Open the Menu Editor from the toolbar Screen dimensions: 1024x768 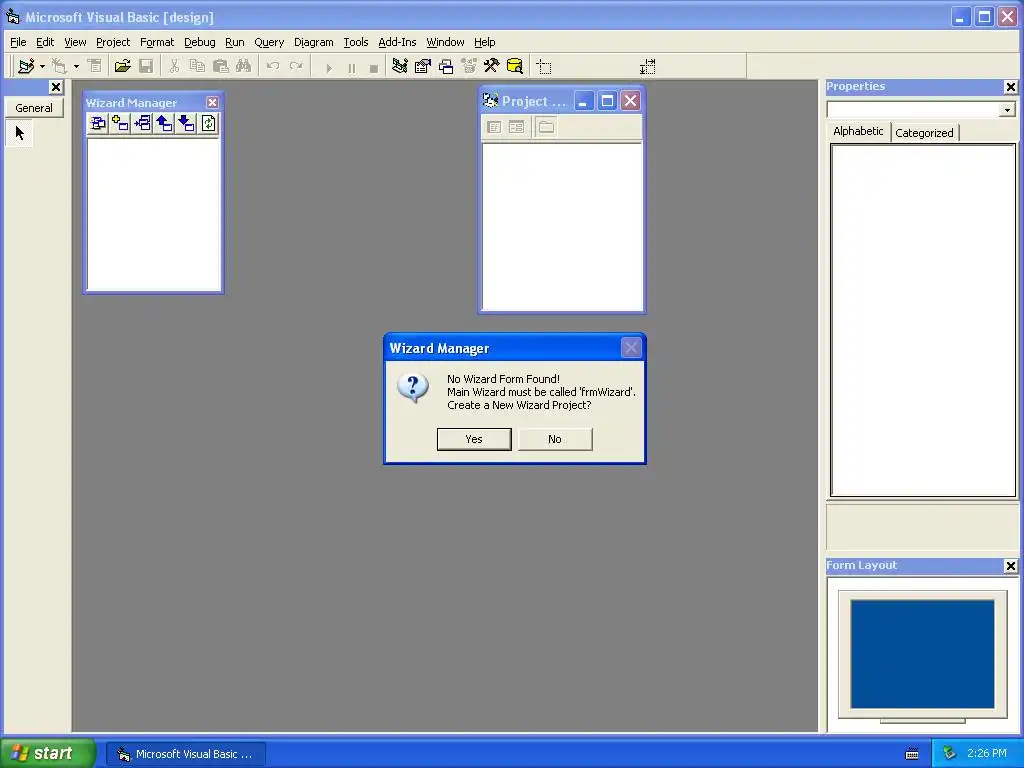click(95, 66)
